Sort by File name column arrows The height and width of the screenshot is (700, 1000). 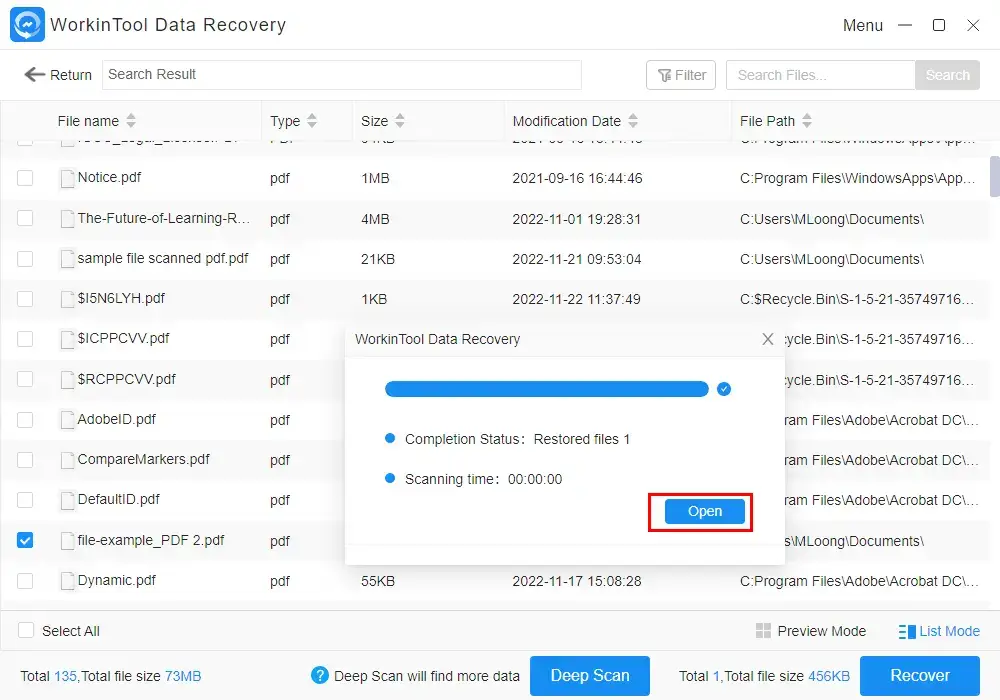click(131, 120)
